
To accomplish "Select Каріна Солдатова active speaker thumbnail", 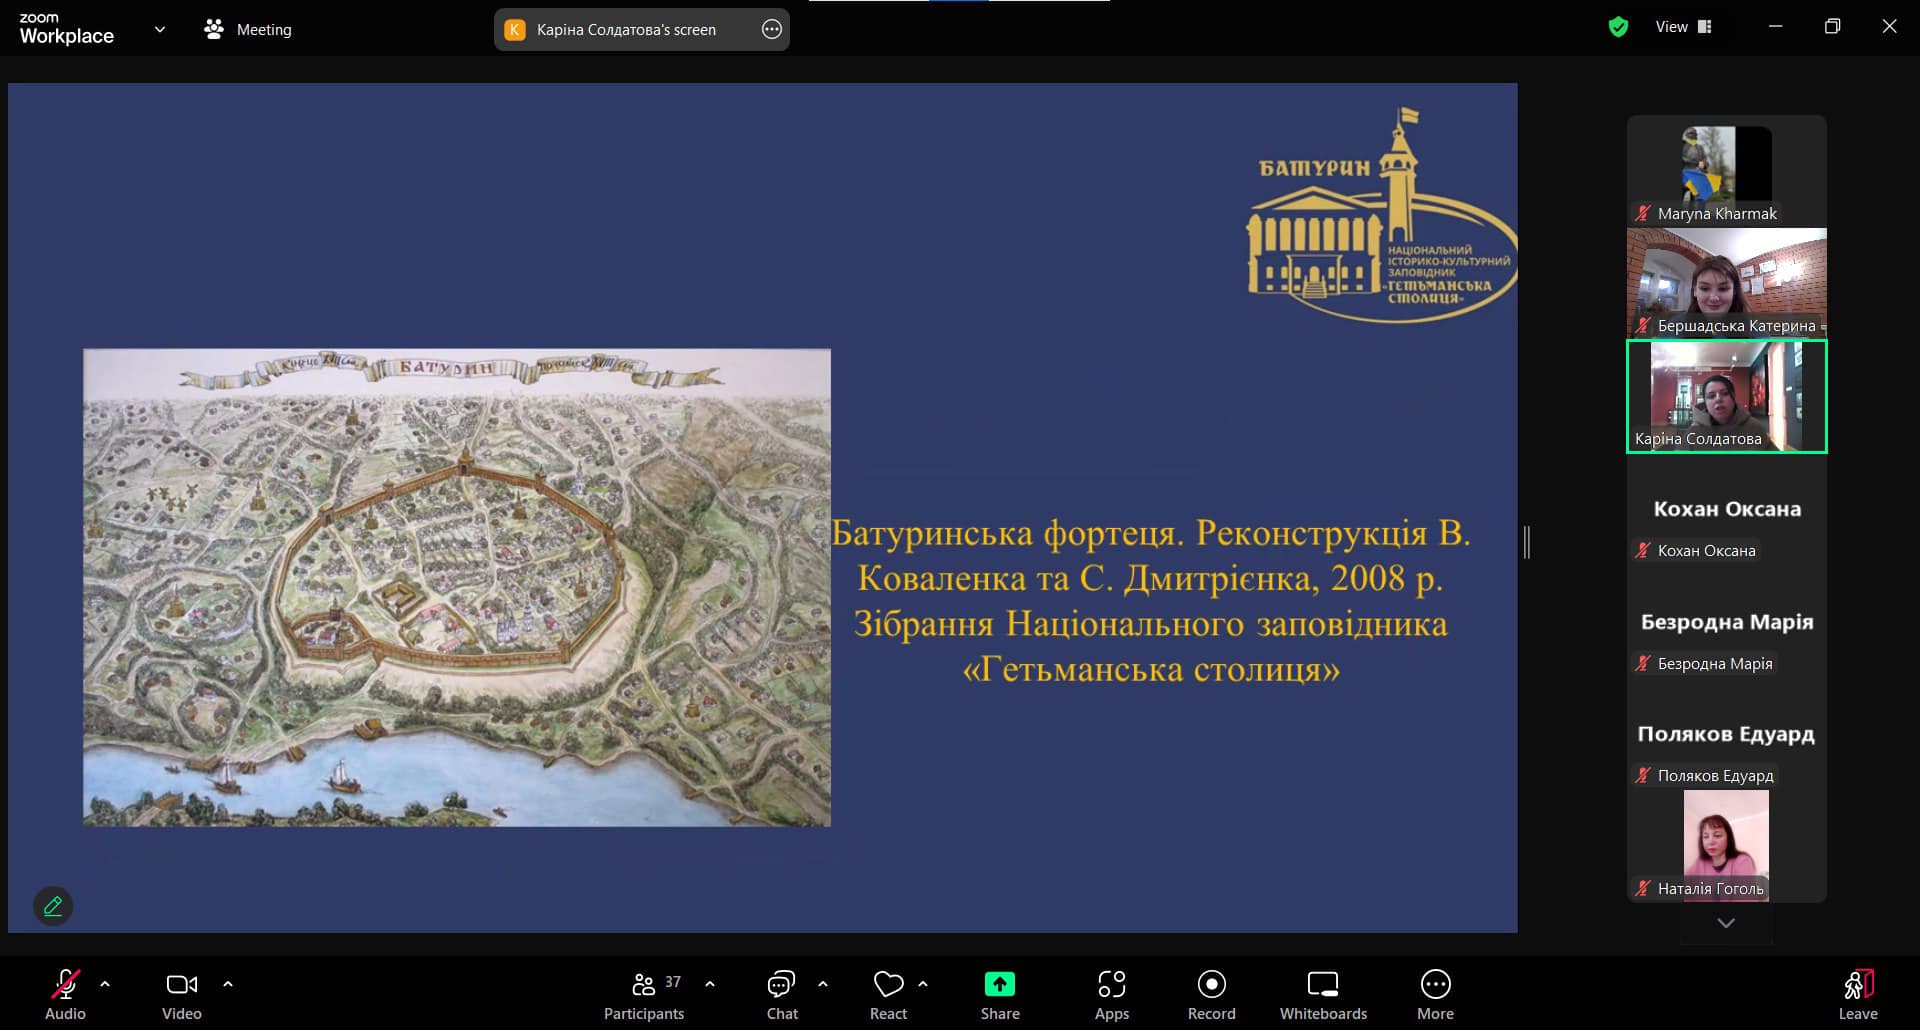I will pos(1727,396).
